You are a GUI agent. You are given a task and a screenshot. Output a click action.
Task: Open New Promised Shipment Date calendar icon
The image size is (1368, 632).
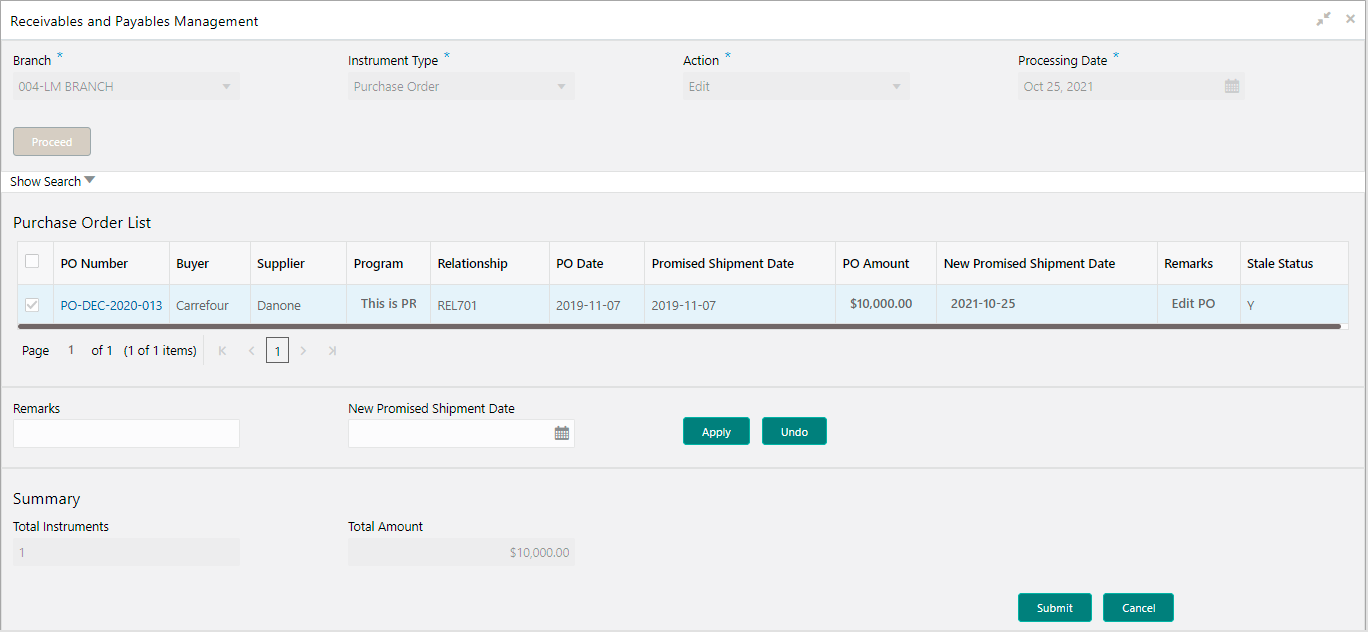click(x=562, y=433)
